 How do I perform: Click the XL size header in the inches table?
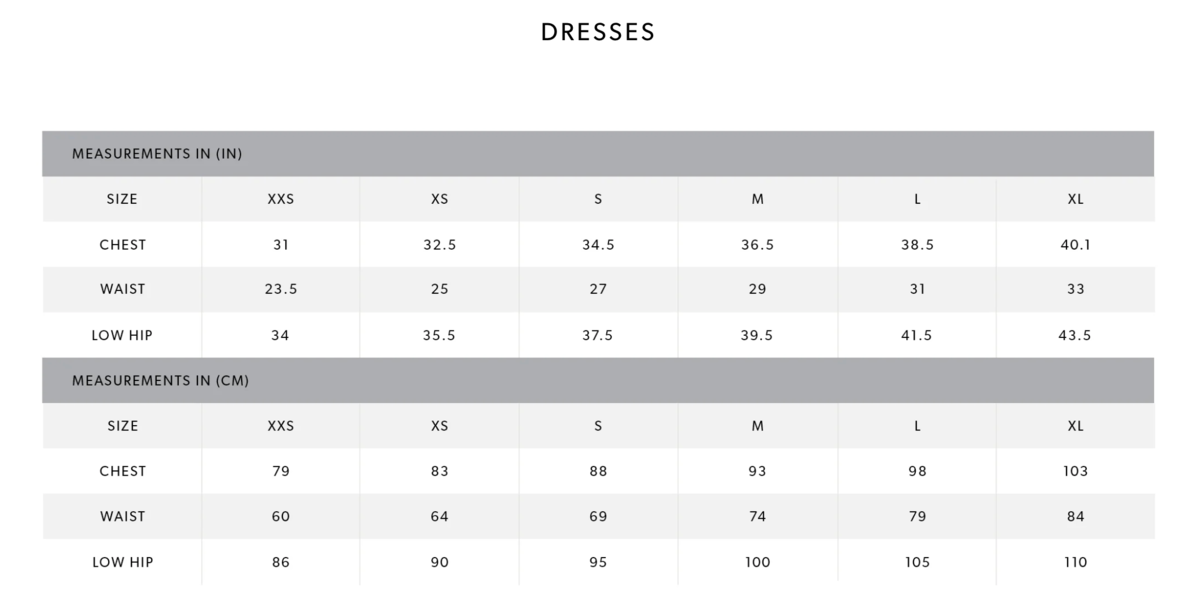pos(1075,199)
